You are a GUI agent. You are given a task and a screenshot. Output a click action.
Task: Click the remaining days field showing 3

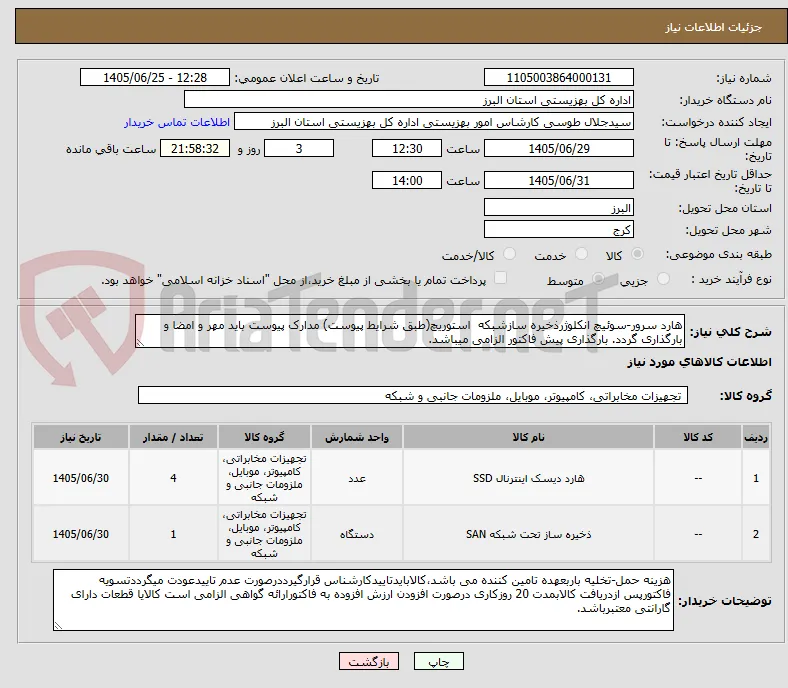(299, 148)
